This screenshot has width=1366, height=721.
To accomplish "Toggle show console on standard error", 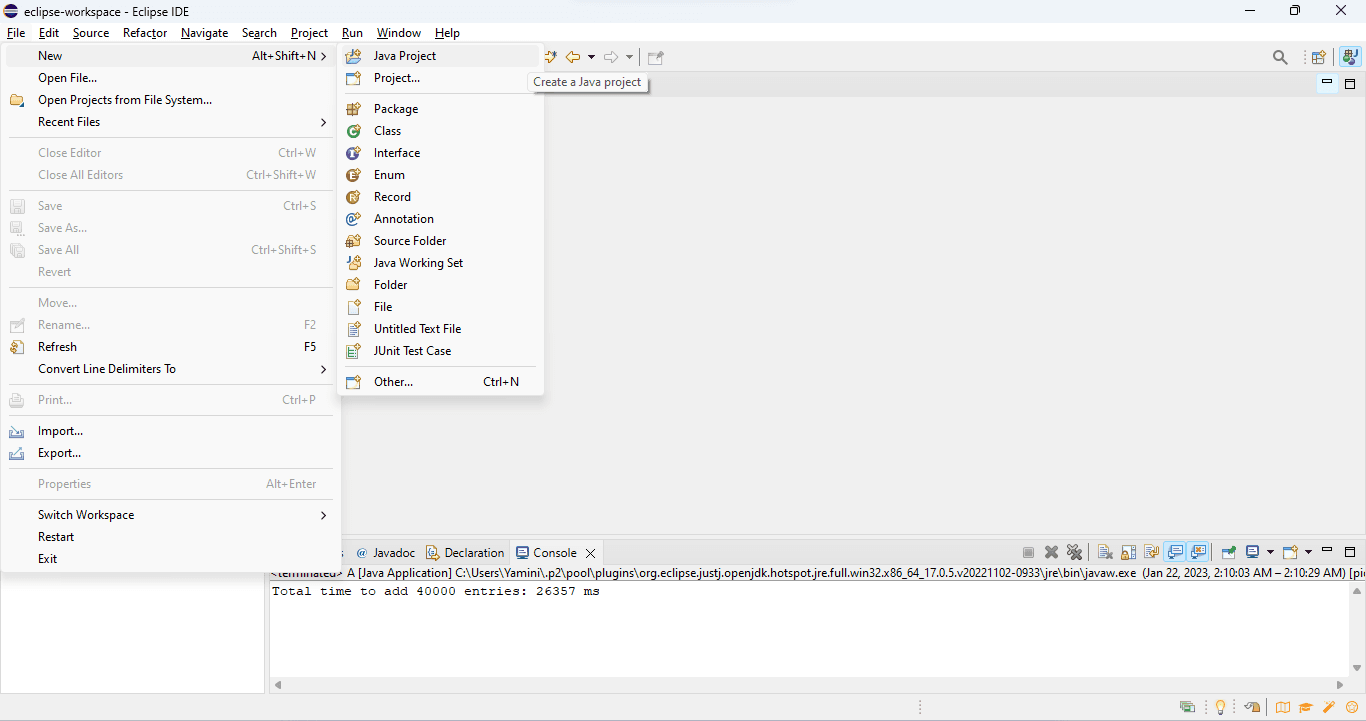I will [1198, 552].
